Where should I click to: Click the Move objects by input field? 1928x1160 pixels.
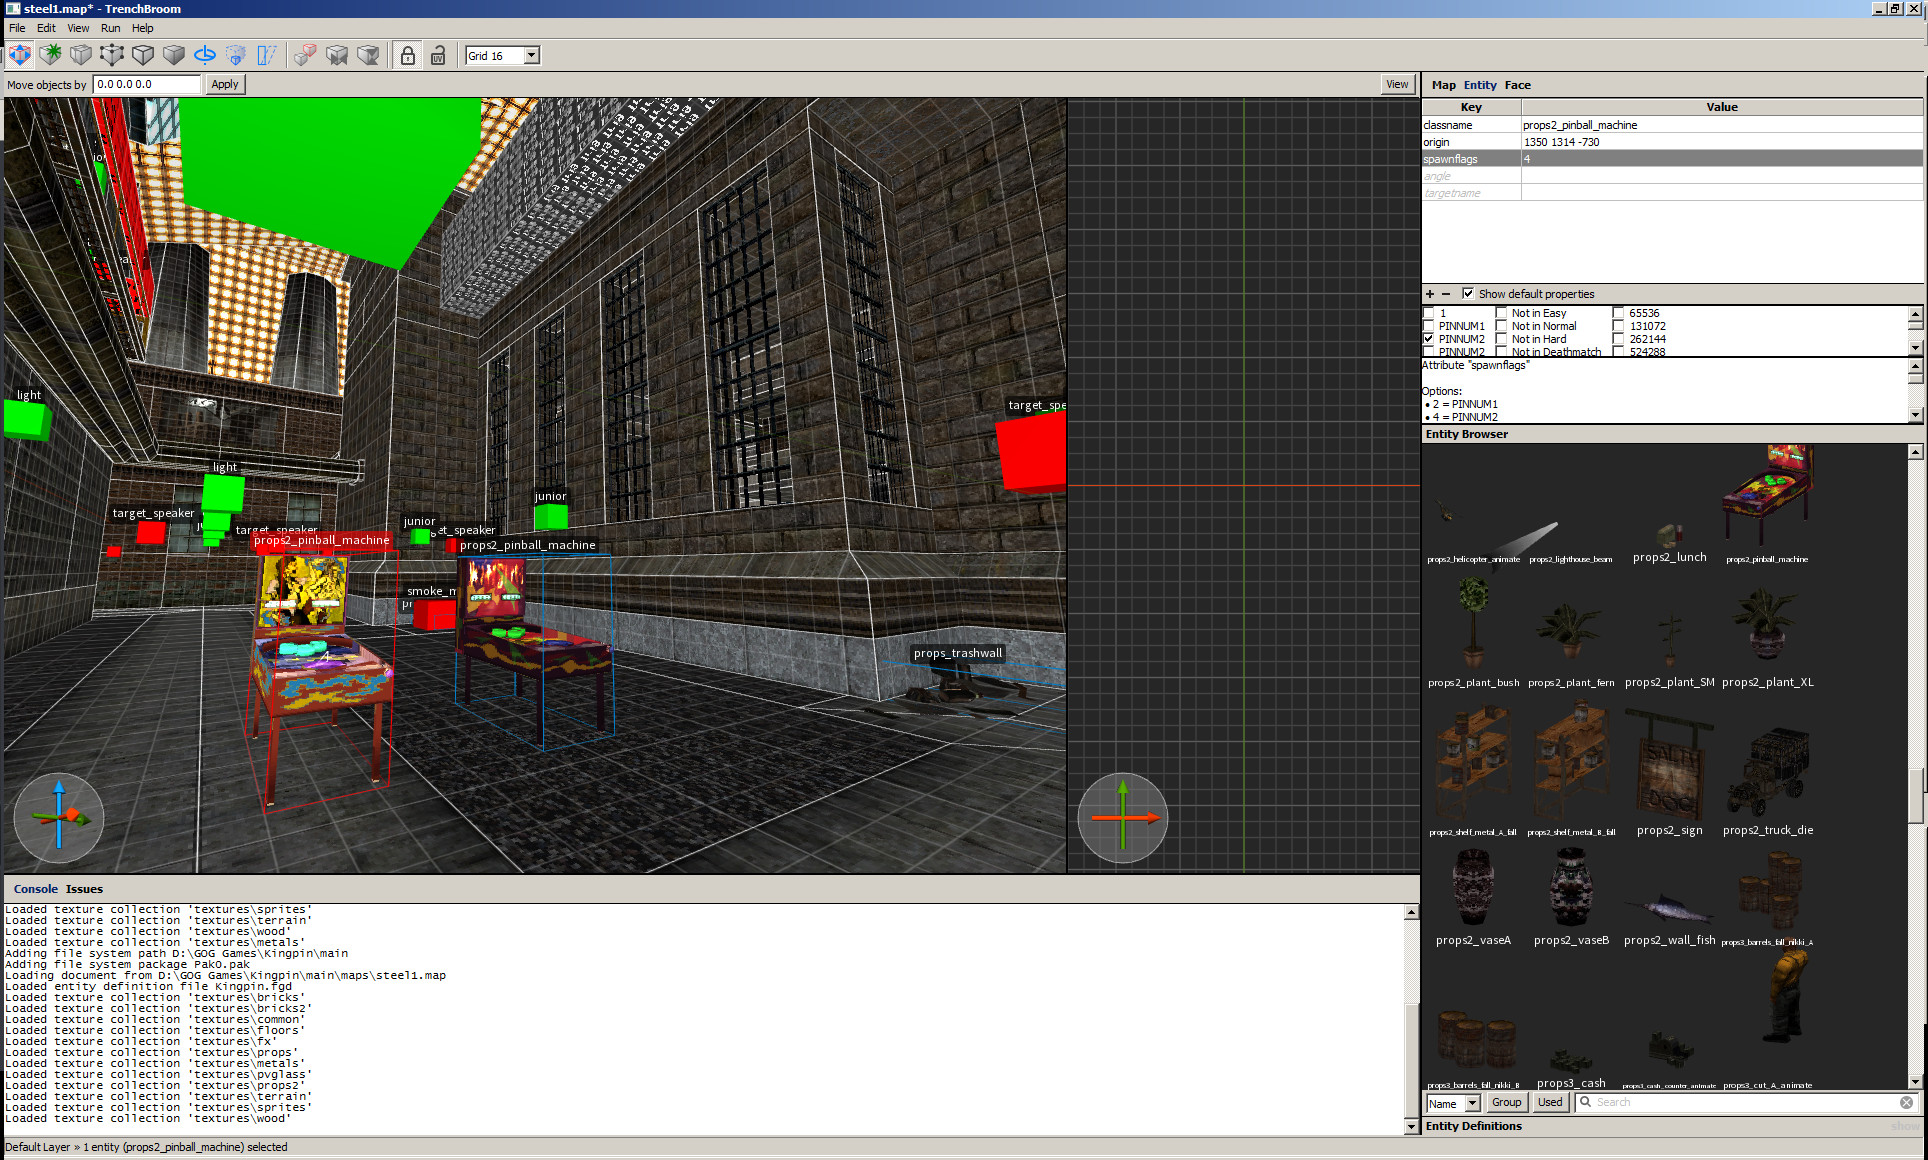[147, 84]
